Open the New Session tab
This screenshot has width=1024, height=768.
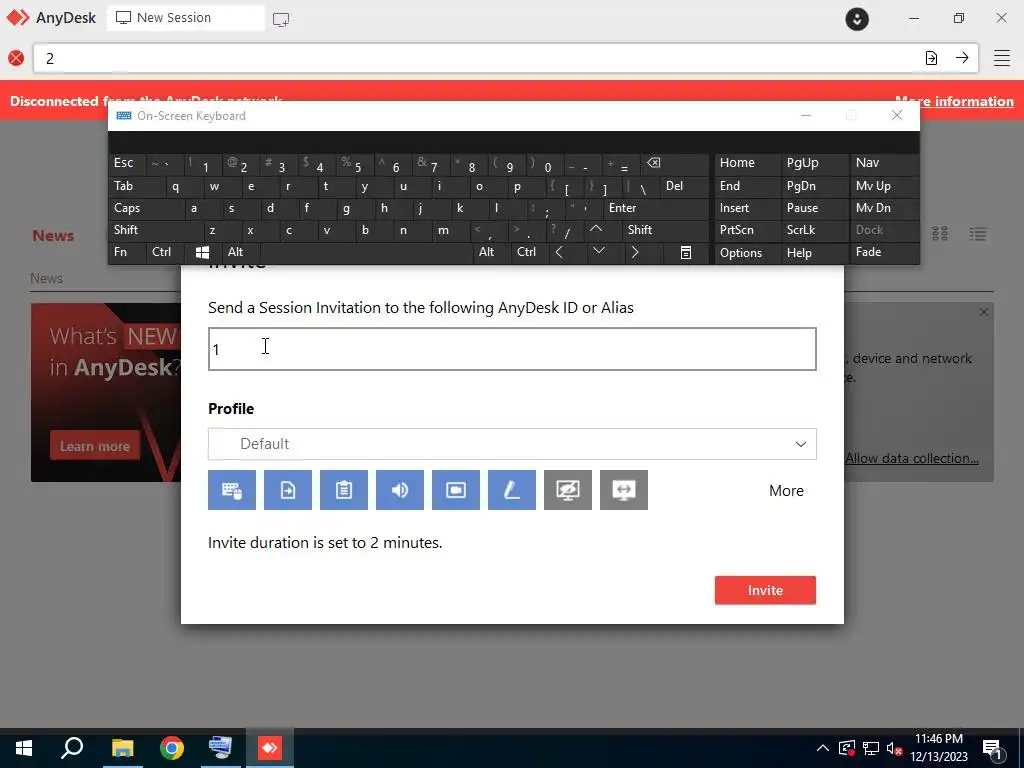tap(185, 18)
